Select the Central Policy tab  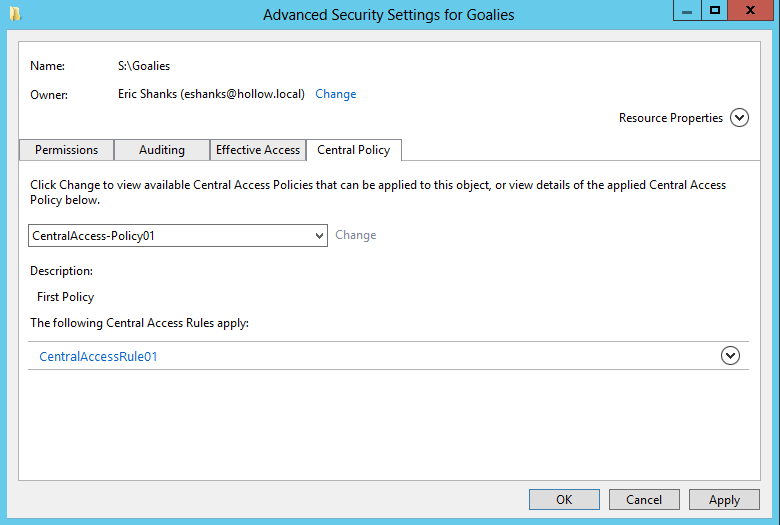(354, 150)
